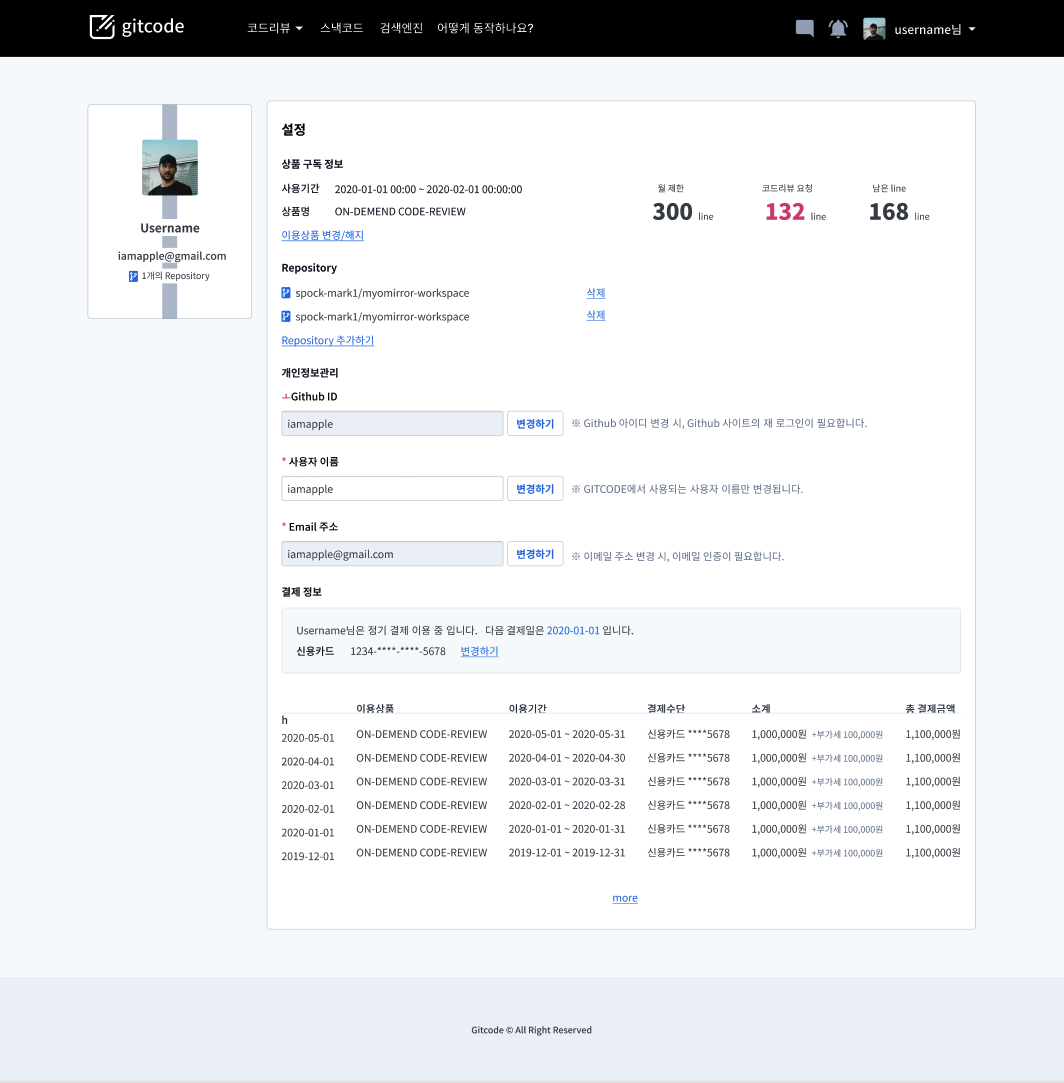Focus the Github ID input field

pyautogui.click(x=392, y=423)
